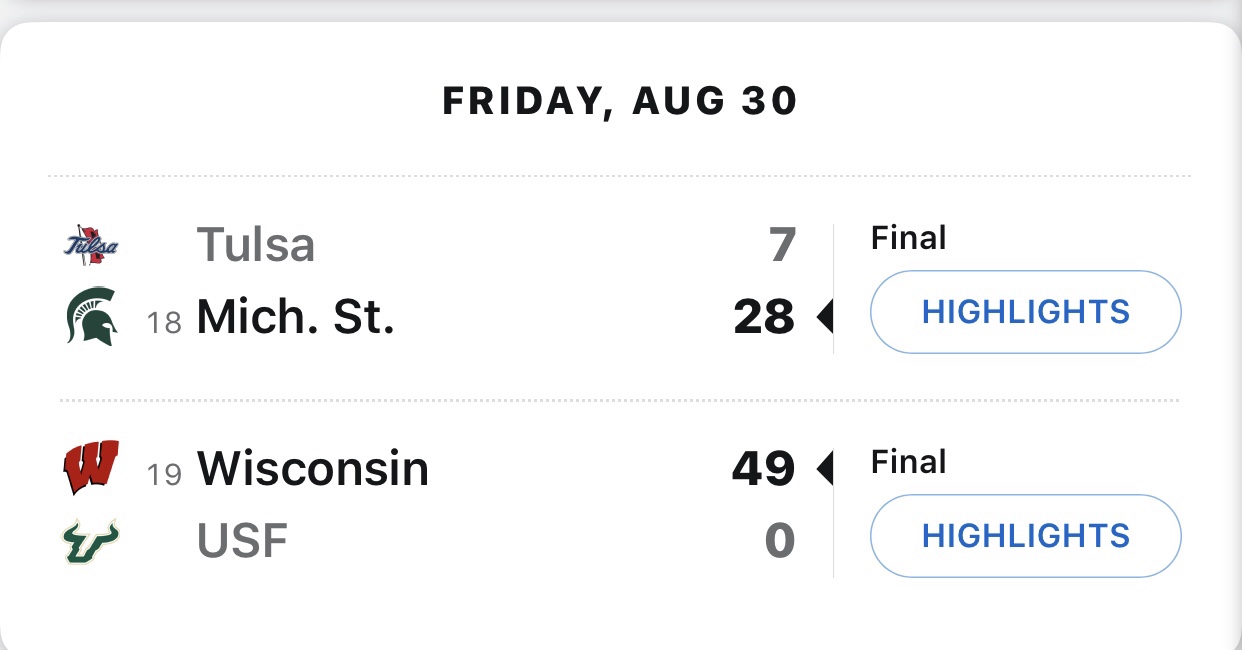
Task: Watch highlights for Tulsa vs Mich. St.
Action: [x=1025, y=312]
